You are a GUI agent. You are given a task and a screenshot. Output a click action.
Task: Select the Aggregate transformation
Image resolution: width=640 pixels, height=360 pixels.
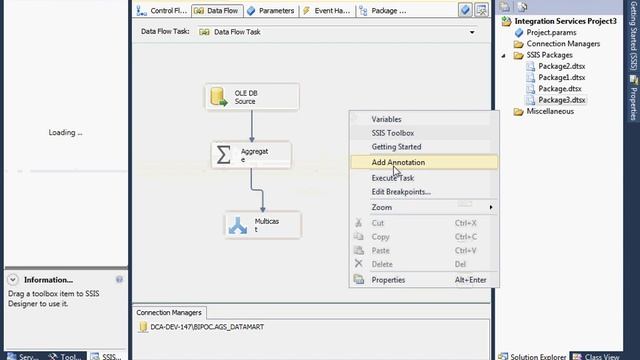pyautogui.click(x=251, y=155)
